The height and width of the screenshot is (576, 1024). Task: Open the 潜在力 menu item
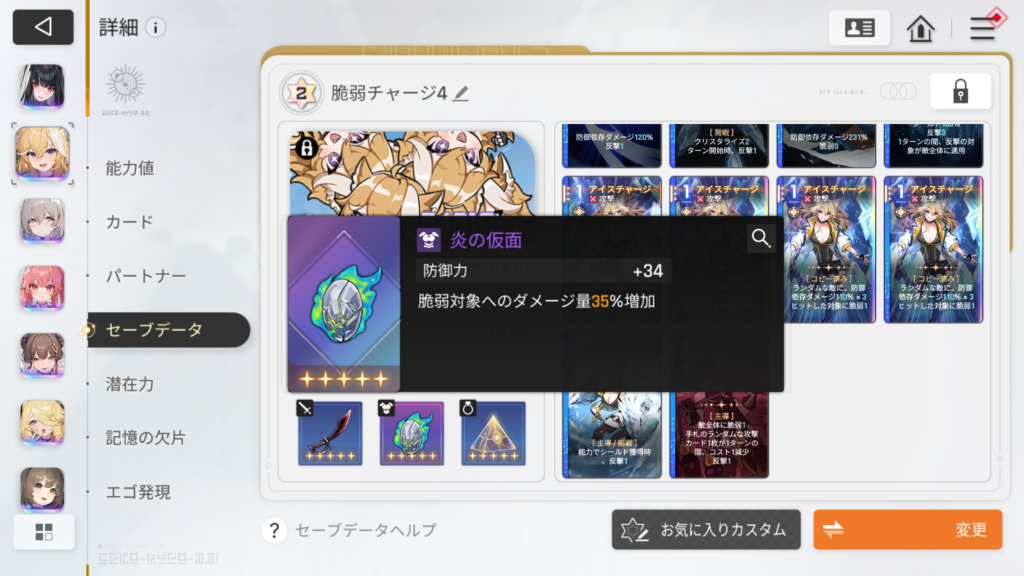(130, 384)
